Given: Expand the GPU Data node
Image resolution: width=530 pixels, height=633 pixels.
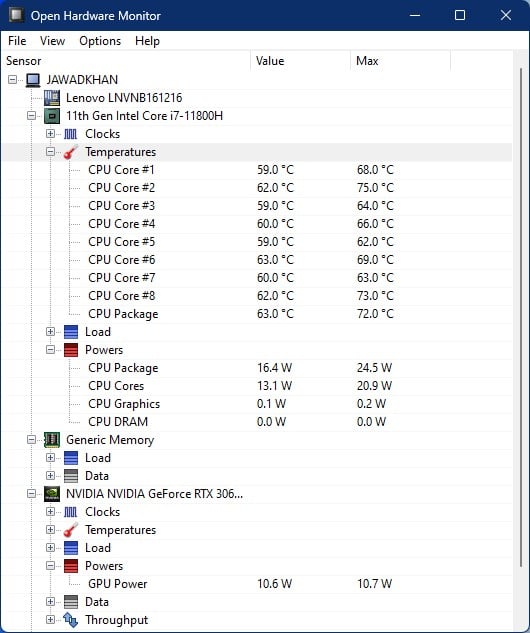Looking at the screenshot, I should click(x=50, y=602).
